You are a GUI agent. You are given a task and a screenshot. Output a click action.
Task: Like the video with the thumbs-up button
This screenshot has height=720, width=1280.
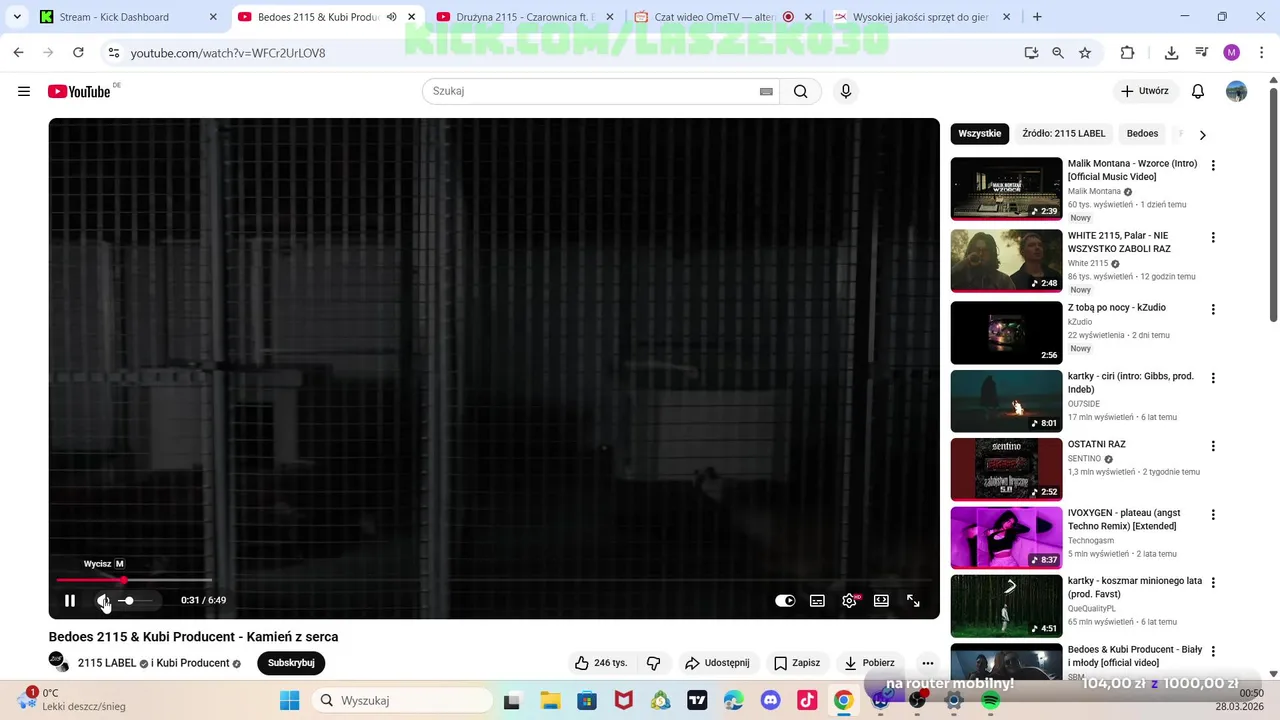(601, 663)
